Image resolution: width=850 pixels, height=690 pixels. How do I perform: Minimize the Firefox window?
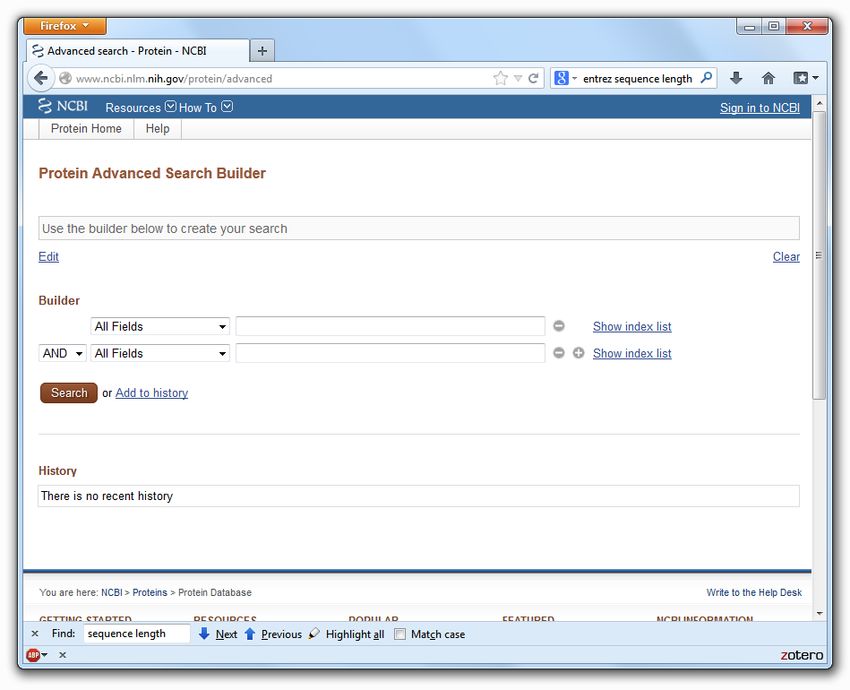tap(749, 26)
